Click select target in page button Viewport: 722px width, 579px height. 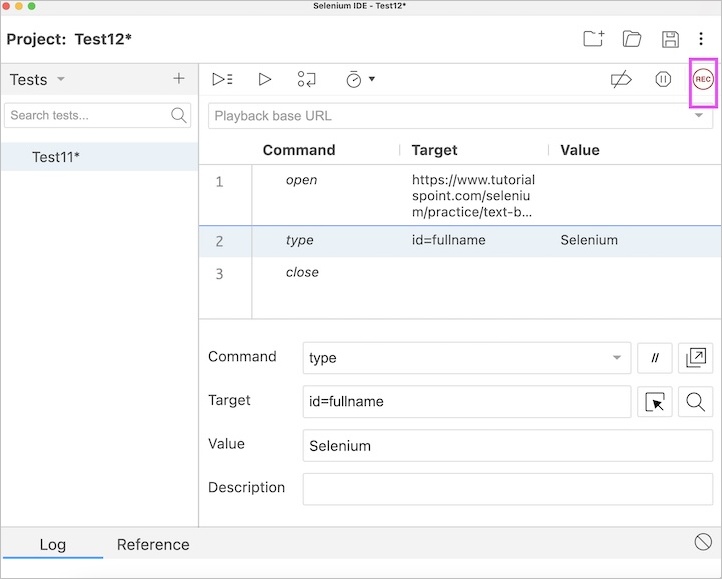[655, 402]
